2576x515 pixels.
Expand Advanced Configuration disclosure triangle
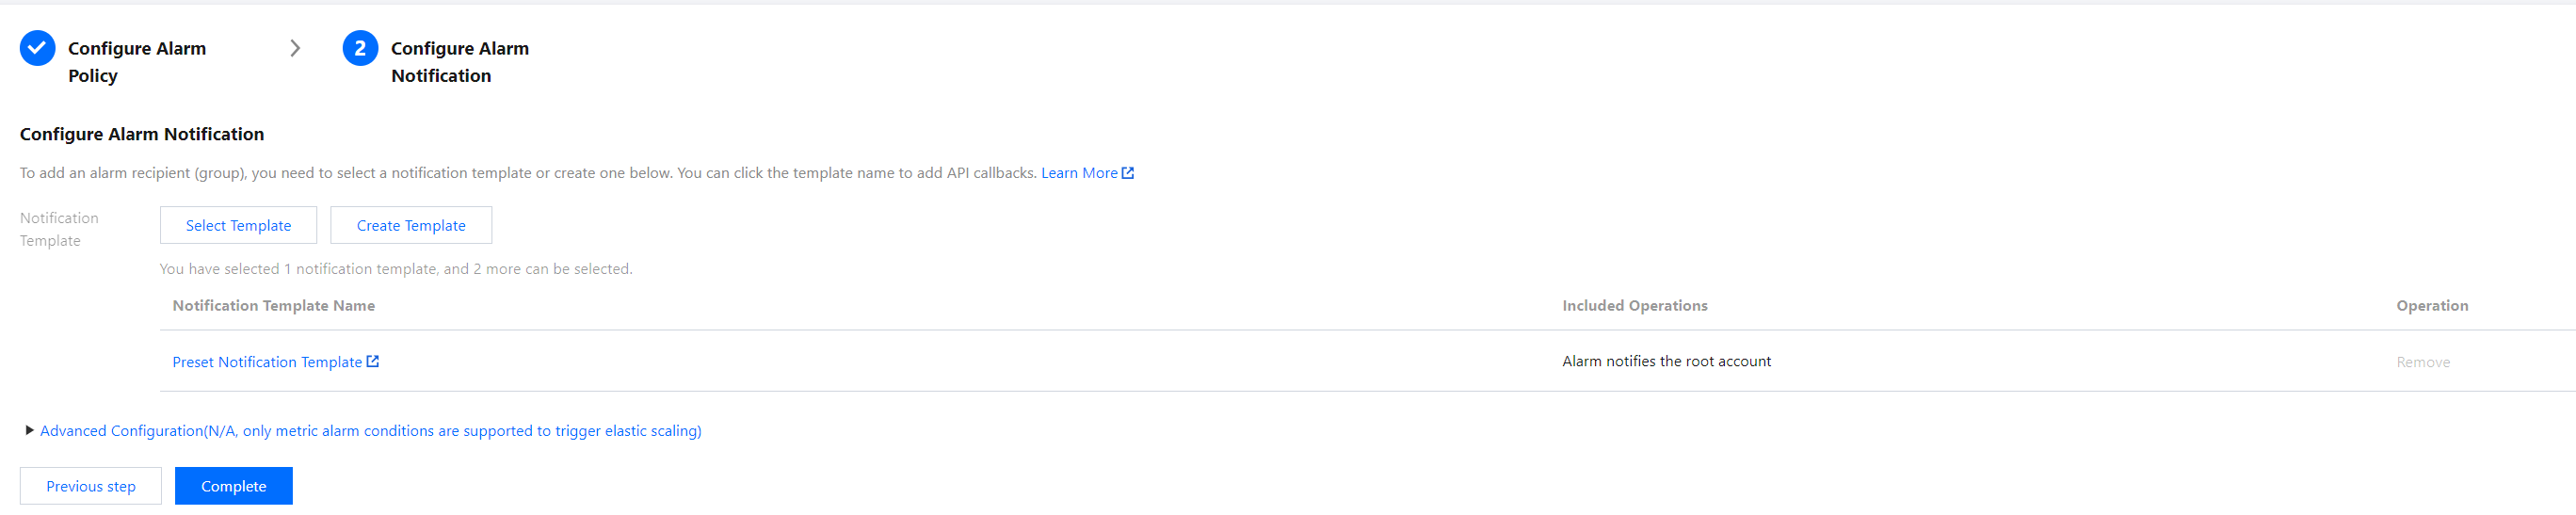(29, 431)
